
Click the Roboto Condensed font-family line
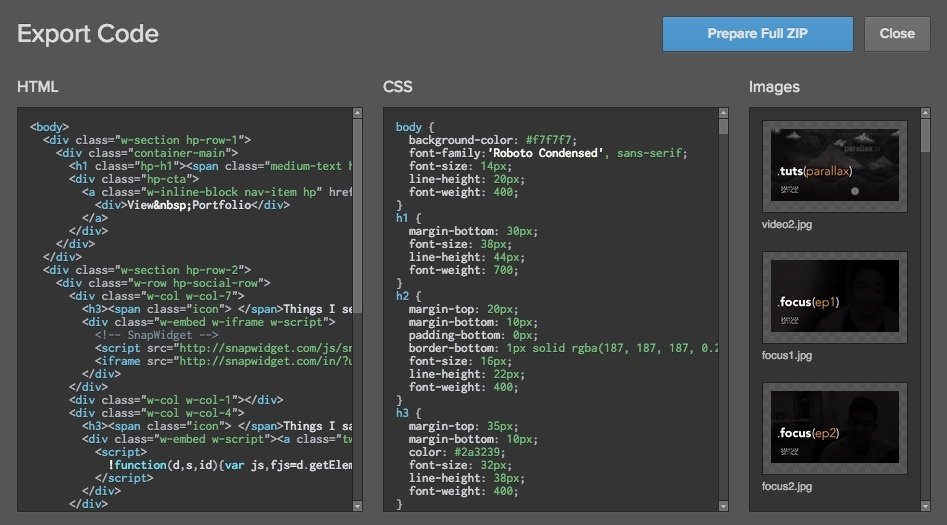coord(548,153)
